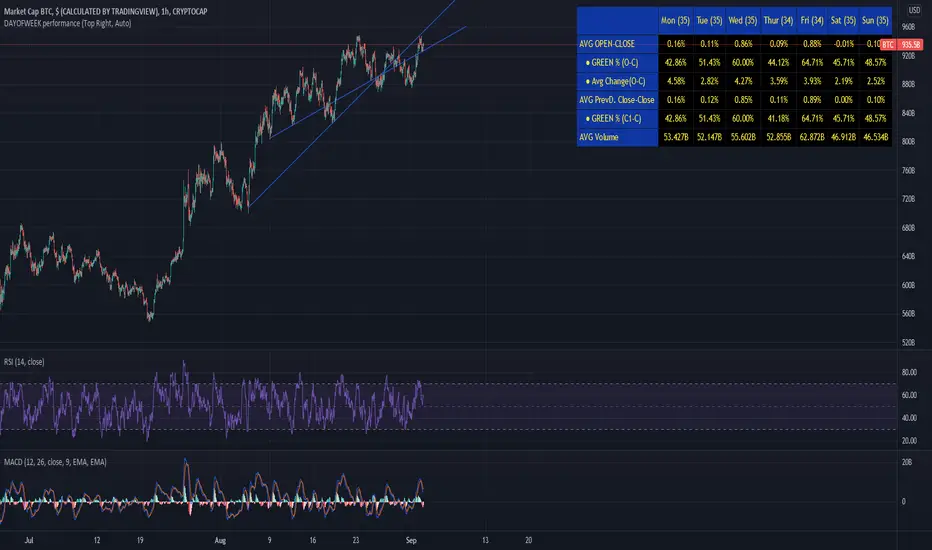This screenshot has height=550, width=932.
Task: Click the 2.82% Tuesday Avg Change cell
Action: [x=709, y=81]
